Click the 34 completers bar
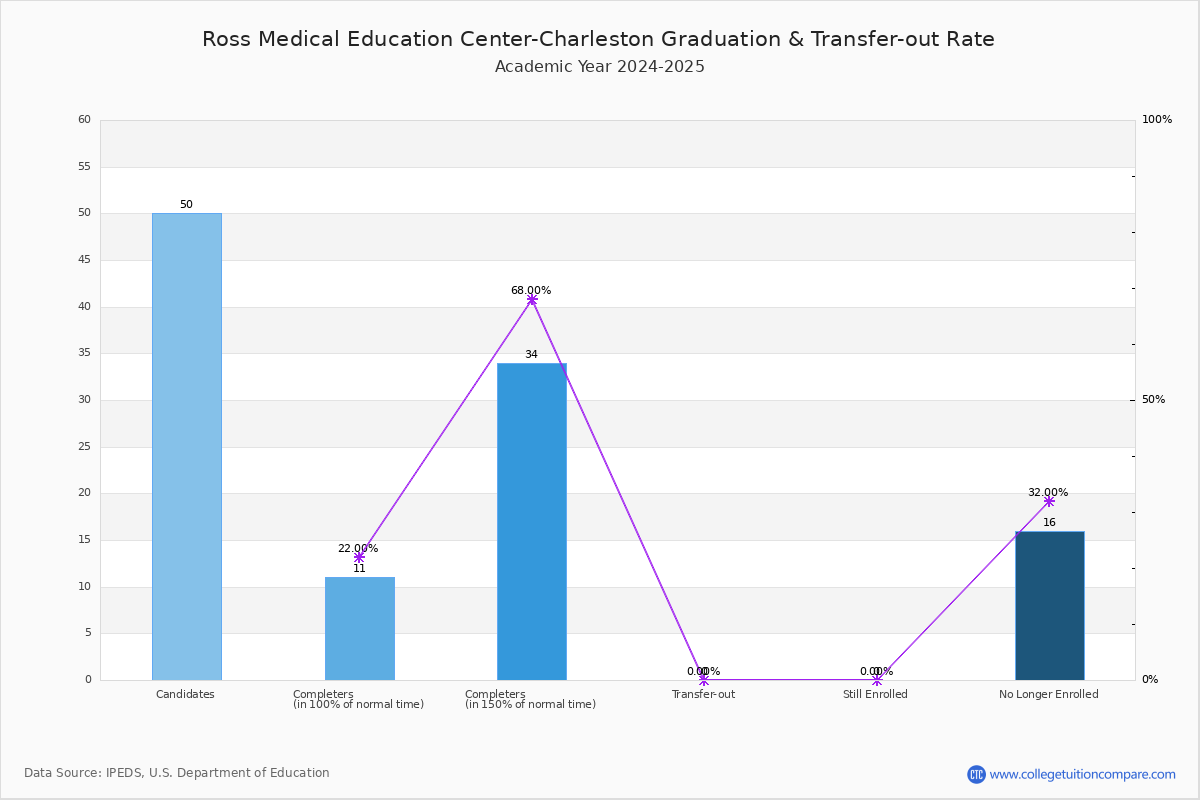1200x800 pixels. [x=532, y=522]
